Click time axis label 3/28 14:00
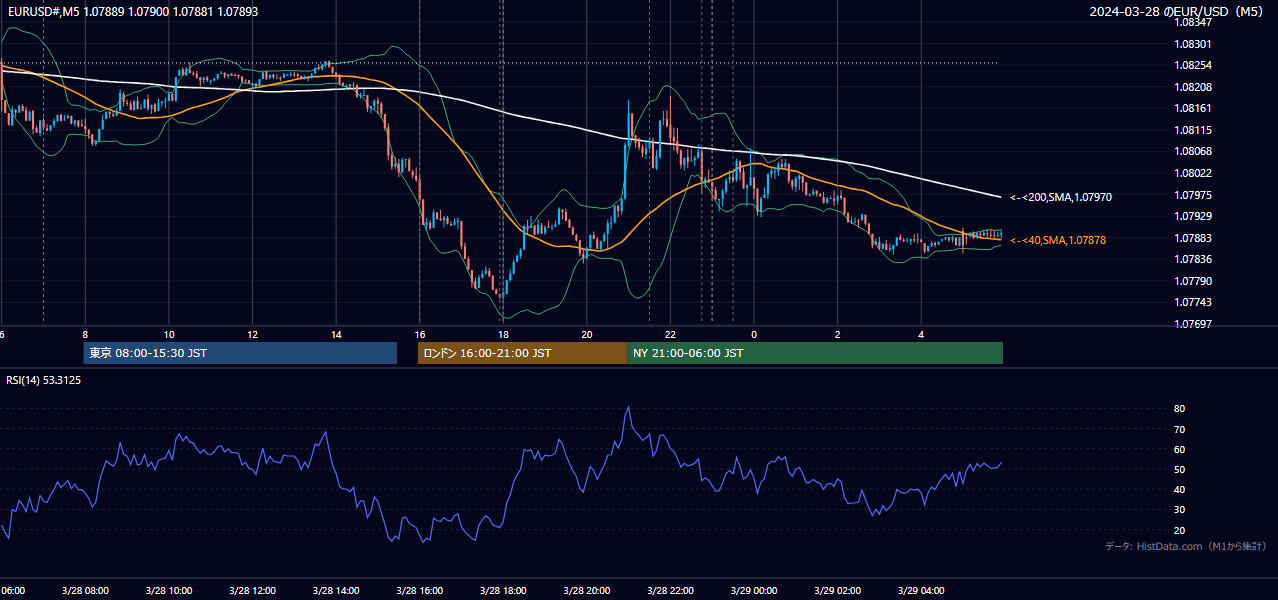 pos(335,590)
